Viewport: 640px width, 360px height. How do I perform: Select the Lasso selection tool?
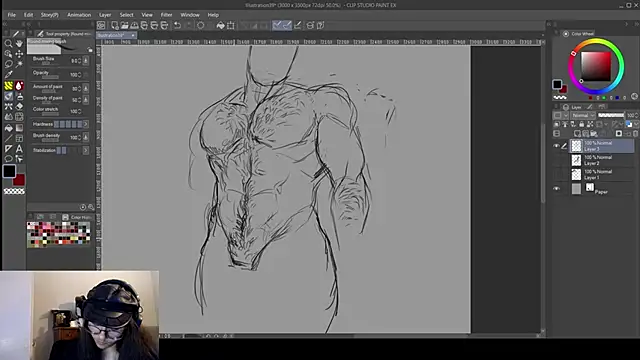8,64
